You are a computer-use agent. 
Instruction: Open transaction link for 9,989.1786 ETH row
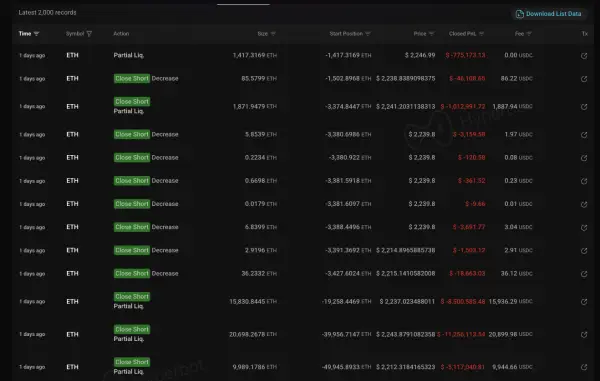click(584, 367)
